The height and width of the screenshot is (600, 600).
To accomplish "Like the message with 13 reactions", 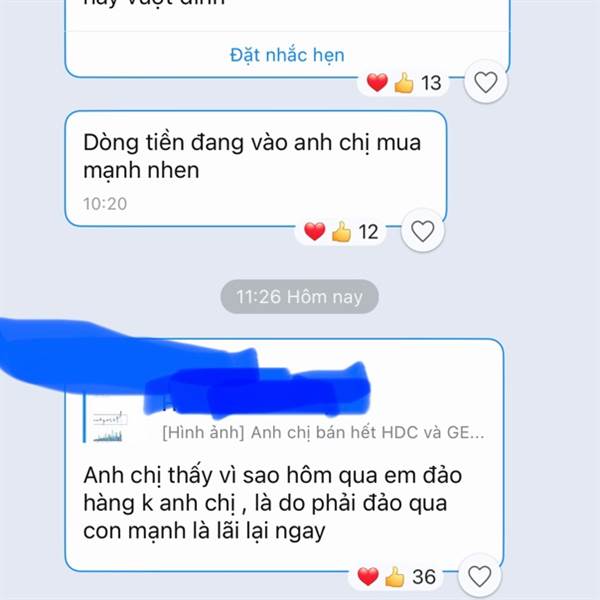I will click(486, 82).
